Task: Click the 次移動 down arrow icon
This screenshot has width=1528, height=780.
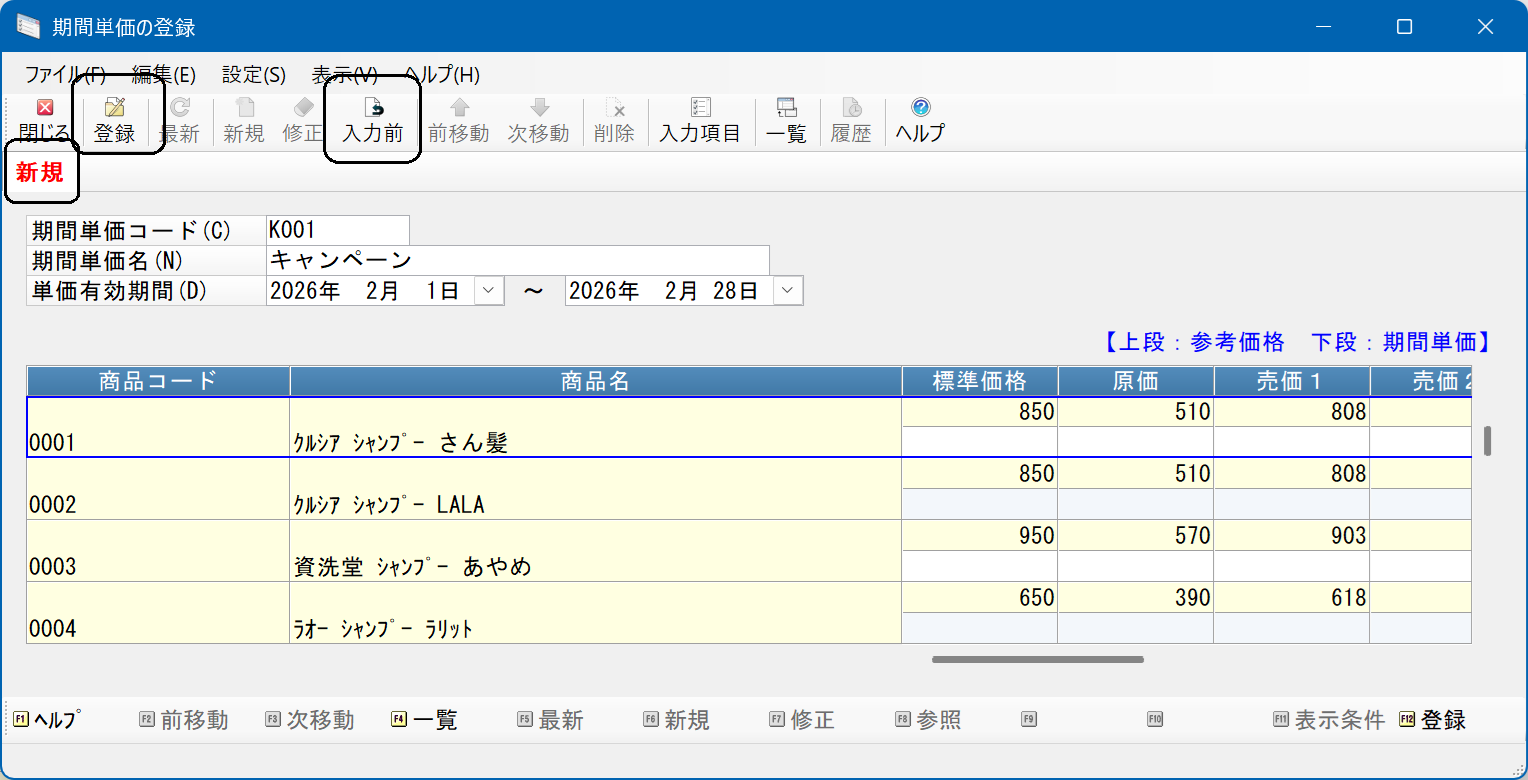Action: (x=539, y=108)
